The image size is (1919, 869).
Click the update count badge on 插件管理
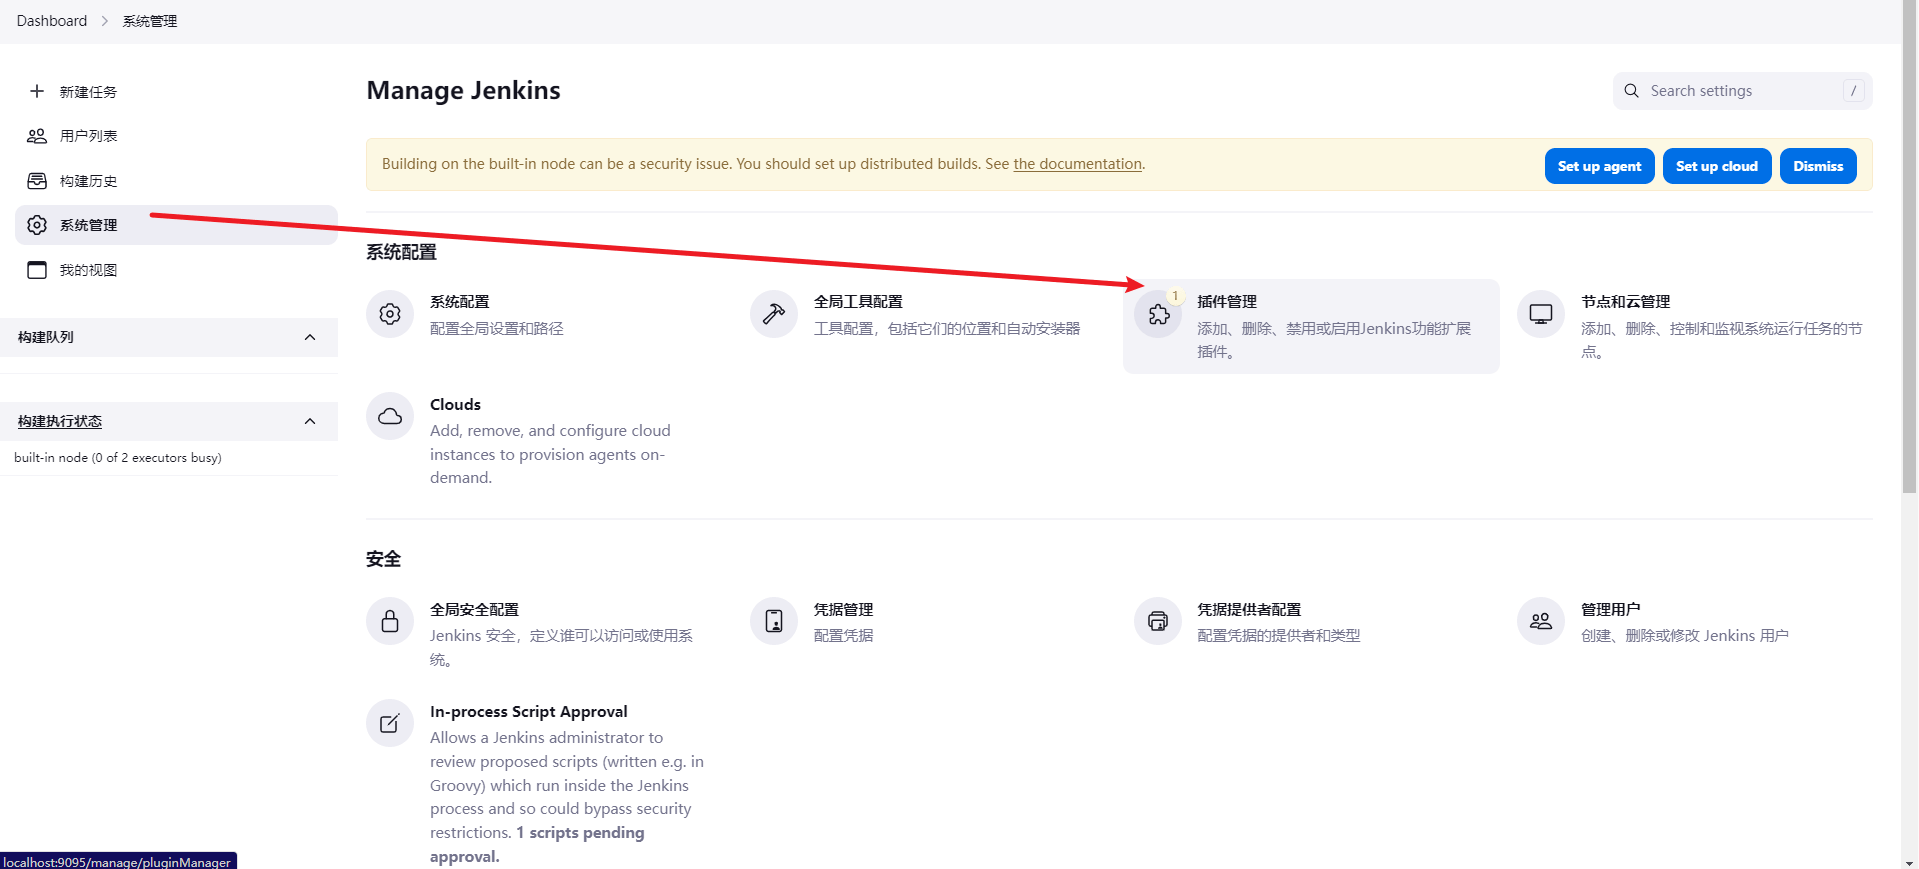coord(1175,296)
